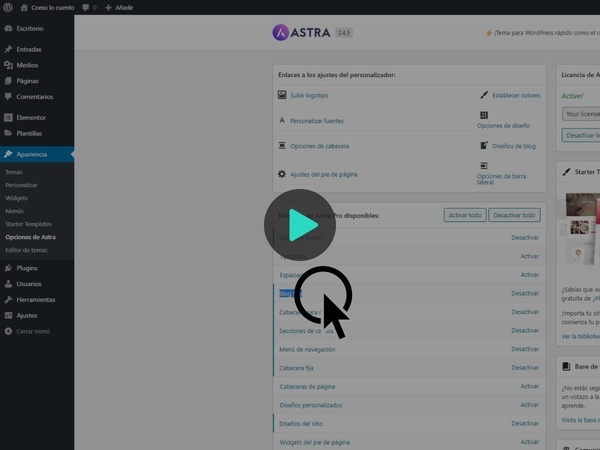Open Personalizar submenu item
This screenshot has width=600, height=450.
[x=21, y=185]
